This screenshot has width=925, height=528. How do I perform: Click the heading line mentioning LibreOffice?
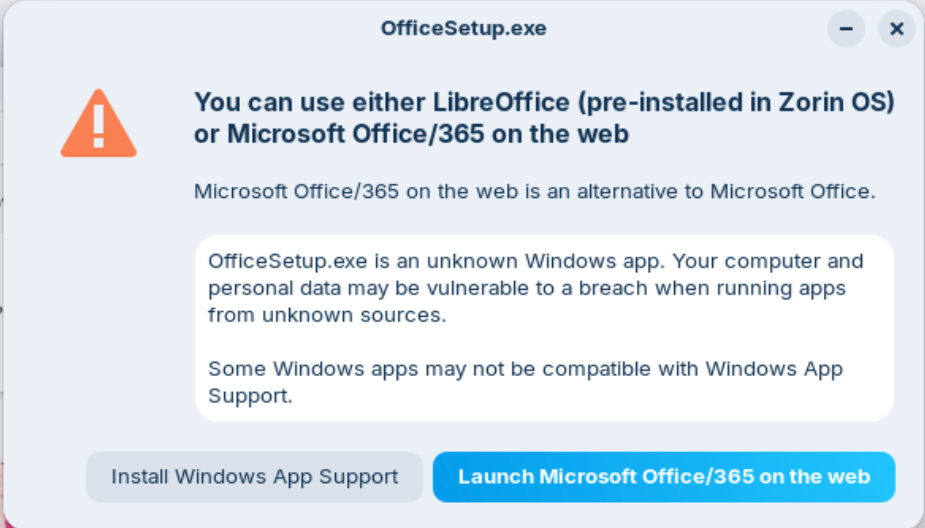pyautogui.click(x=543, y=102)
